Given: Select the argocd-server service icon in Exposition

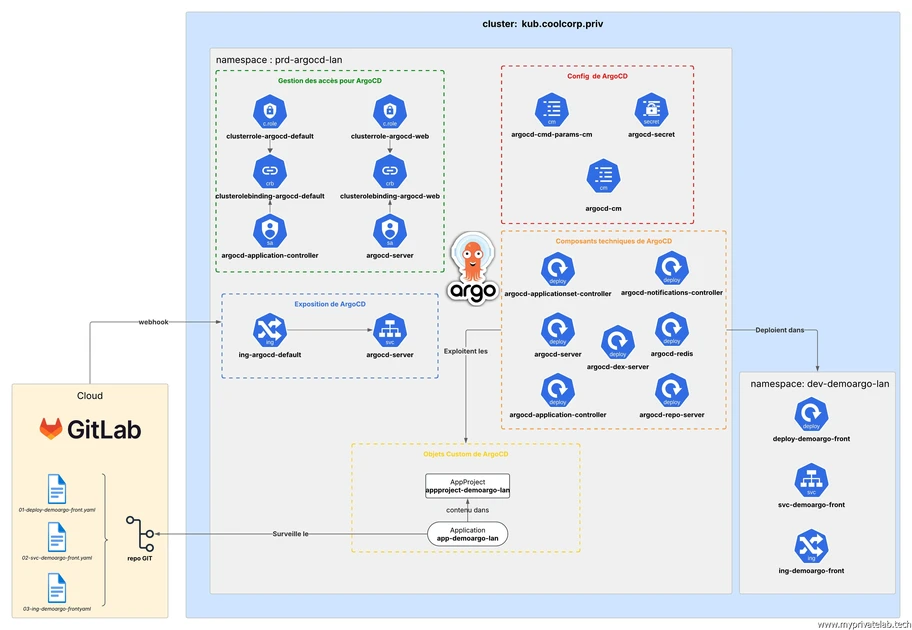Looking at the screenshot, I should (x=388, y=331).
